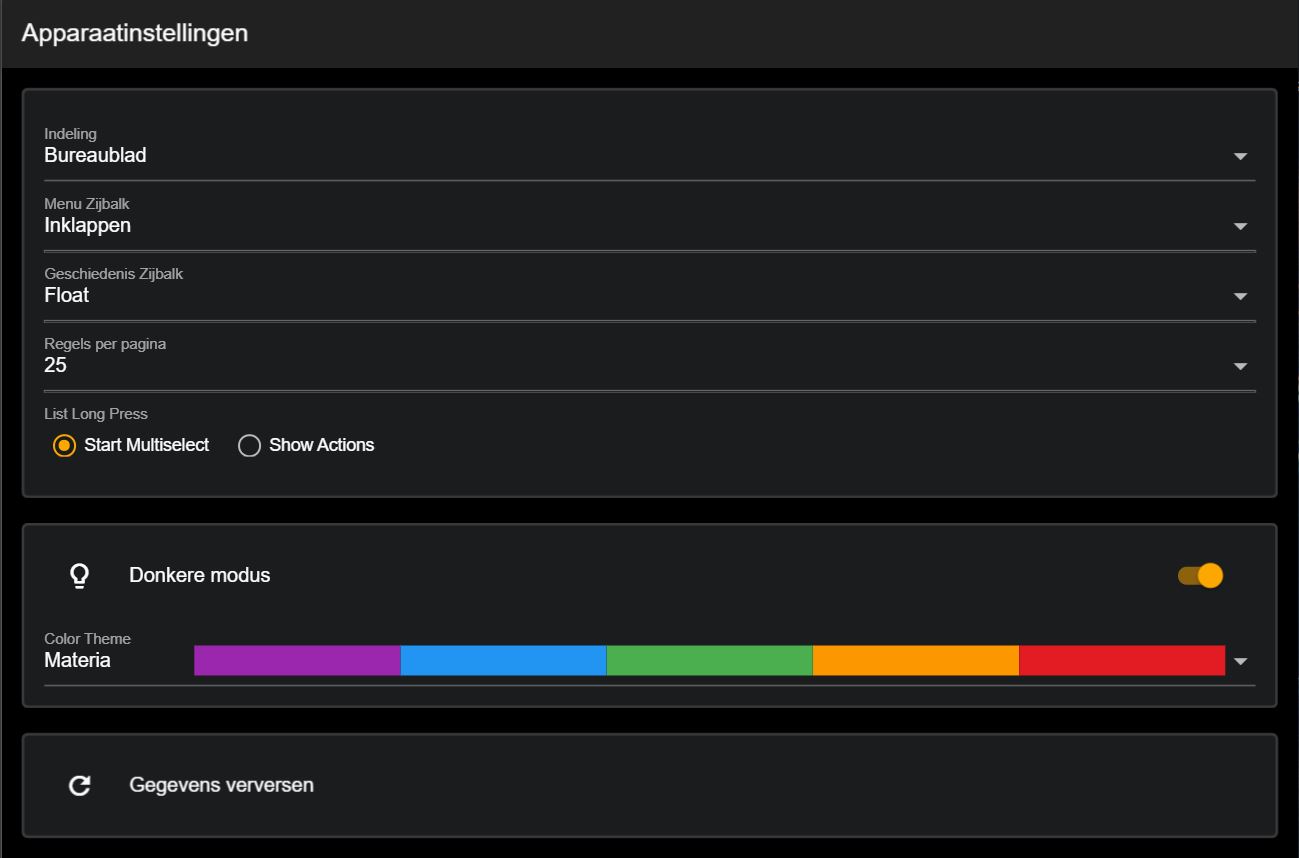Click the refresh icon beside Gegevens verversen
The height and width of the screenshot is (858, 1299).
click(79, 785)
